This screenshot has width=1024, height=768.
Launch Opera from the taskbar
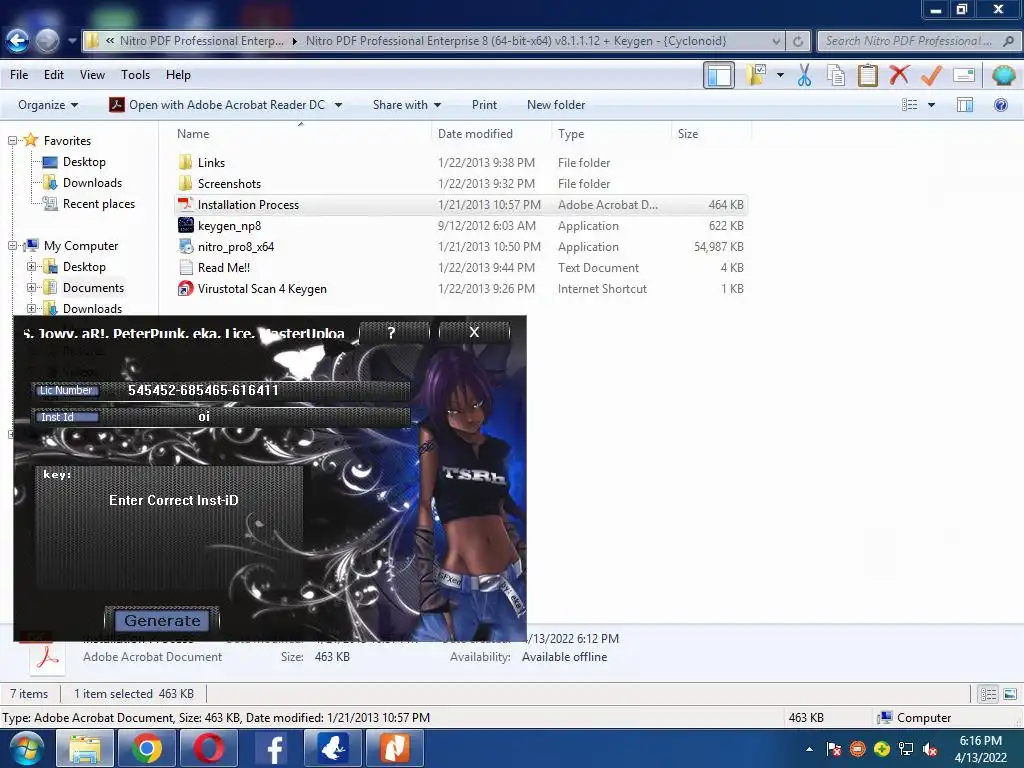[208, 748]
